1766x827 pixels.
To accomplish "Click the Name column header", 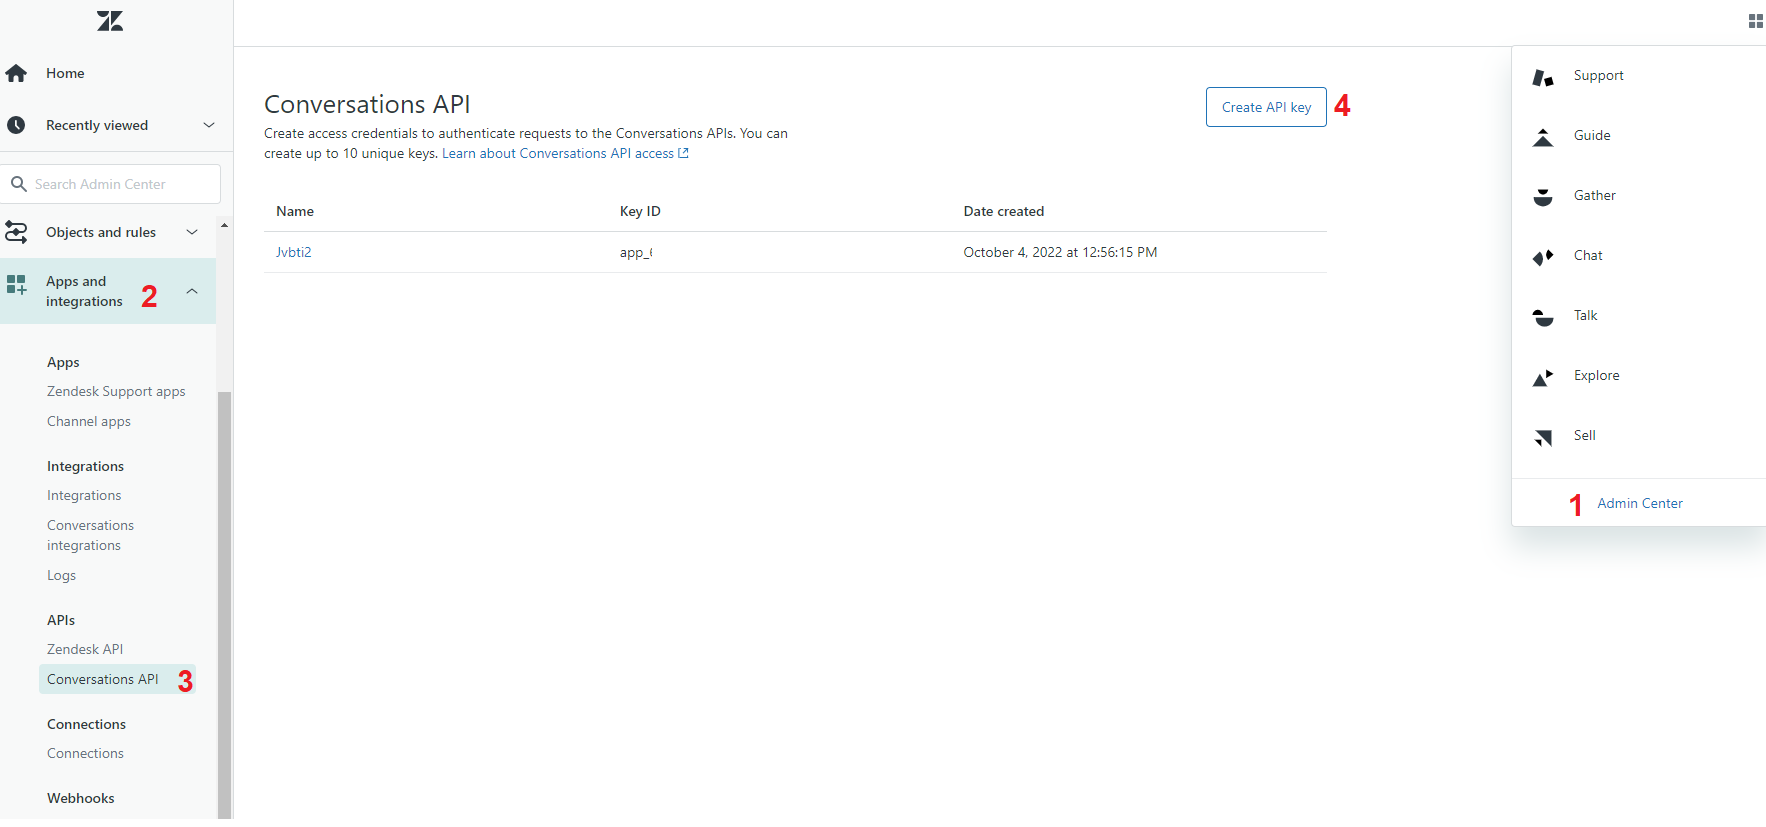I will tap(295, 211).
